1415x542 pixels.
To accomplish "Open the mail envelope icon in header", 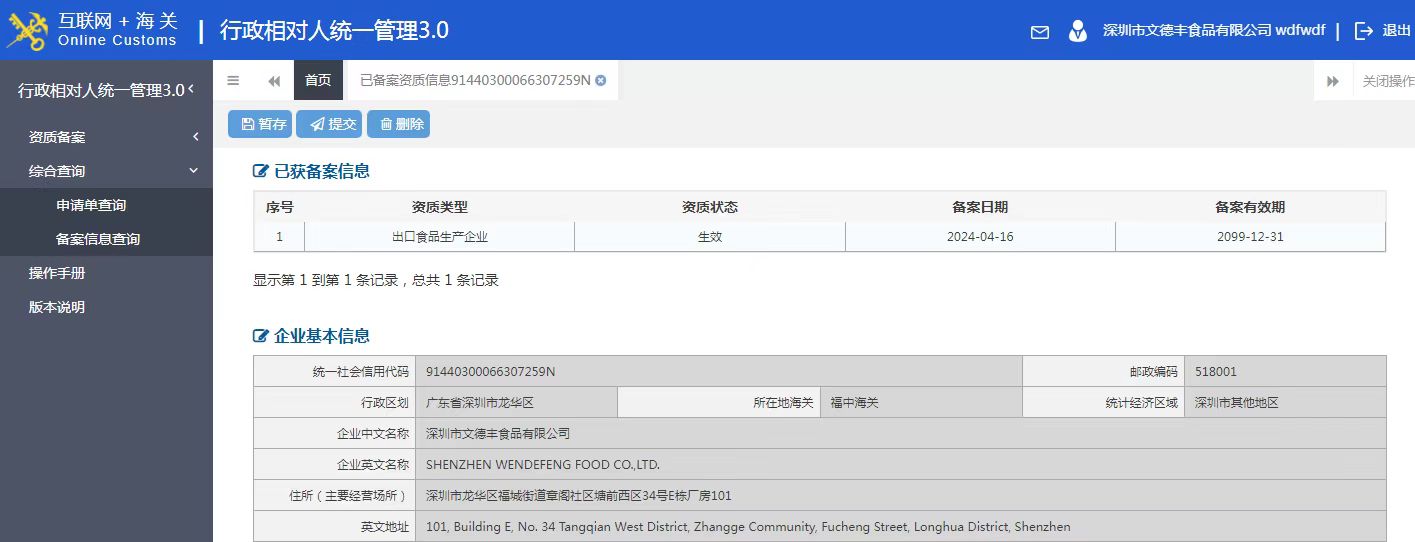I will tap(1040, 32).
